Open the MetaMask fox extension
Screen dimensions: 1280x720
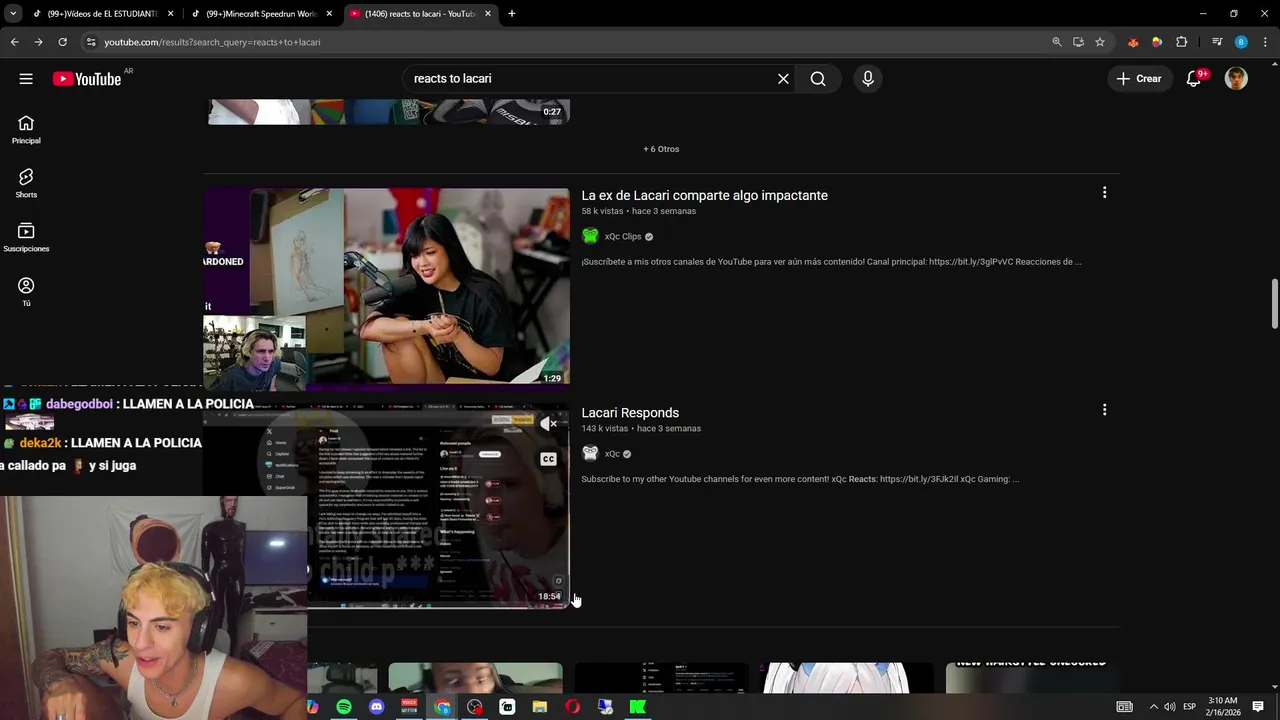[x=1133, y=42]
